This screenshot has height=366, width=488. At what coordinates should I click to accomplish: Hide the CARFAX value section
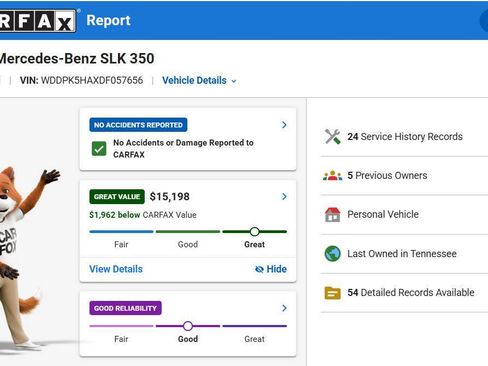pos(271,269)
